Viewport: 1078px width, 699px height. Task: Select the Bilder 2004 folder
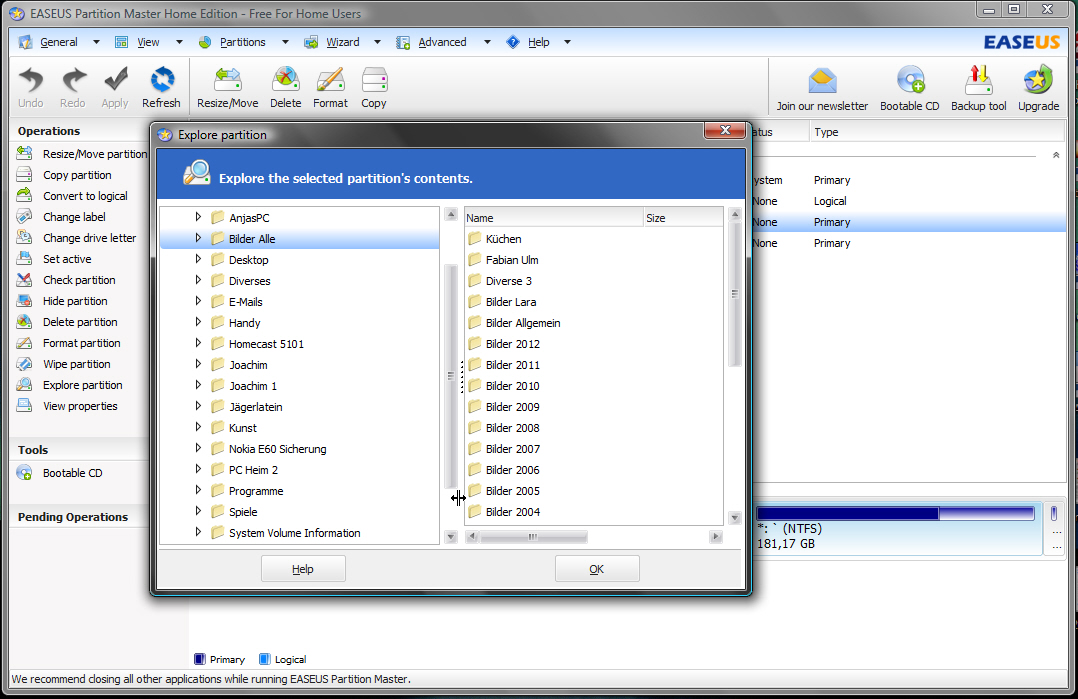513,511
